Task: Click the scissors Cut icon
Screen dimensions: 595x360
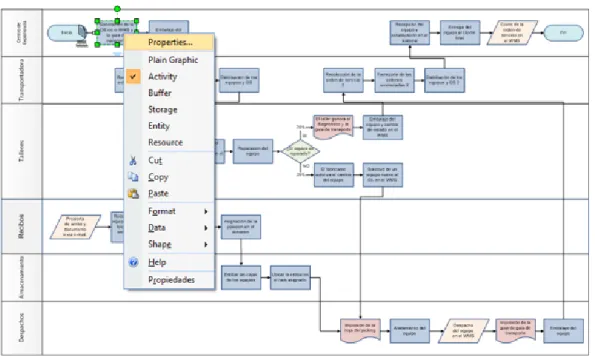Action: pos(133,160)
